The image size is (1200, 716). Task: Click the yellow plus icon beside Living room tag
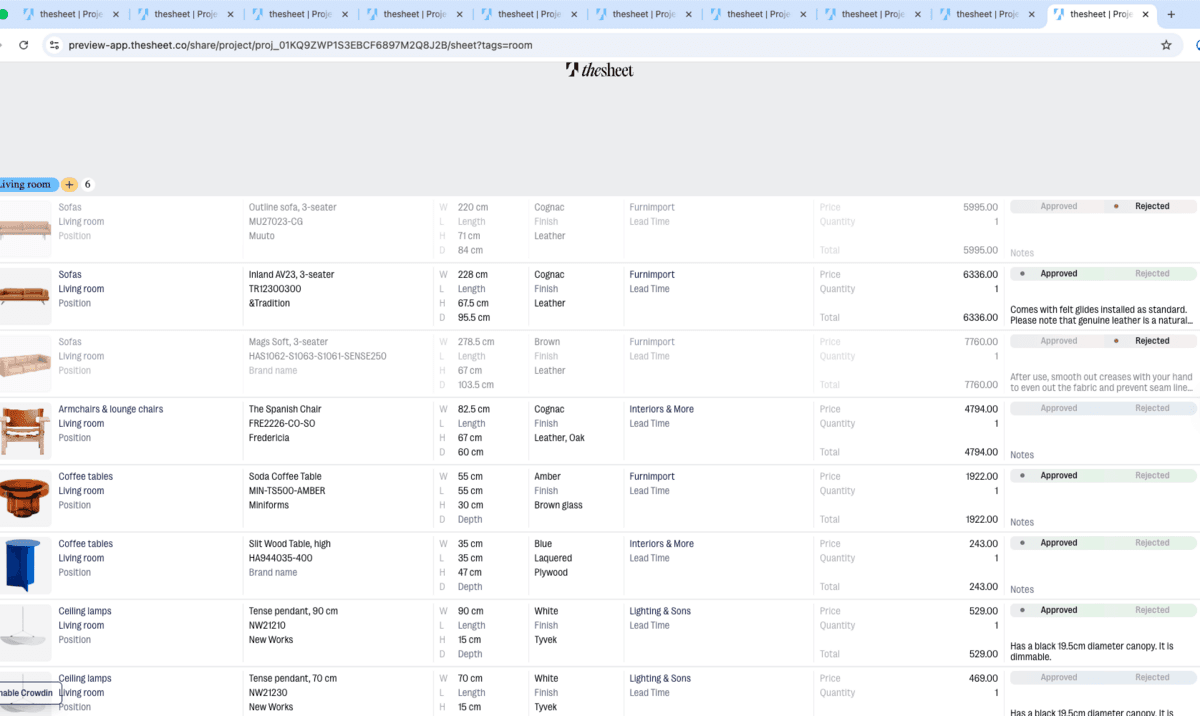click(x=69, y=185)
